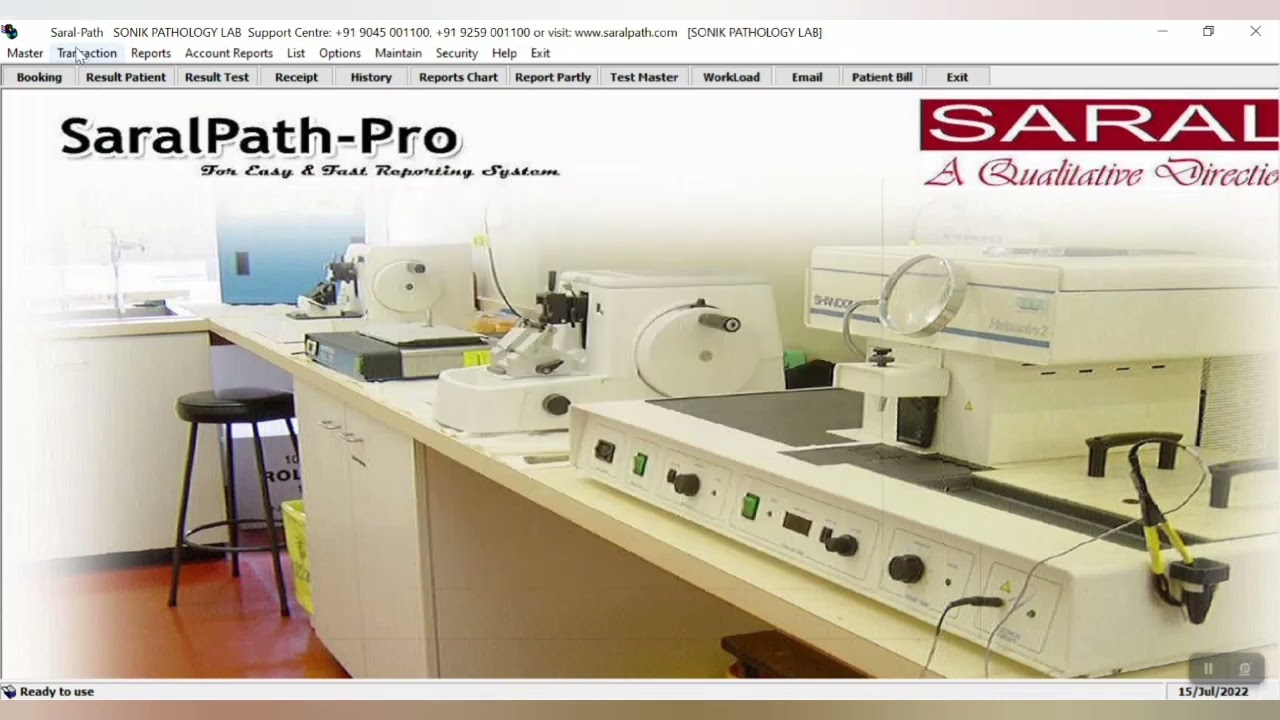Restore down the Saral-Path window

pos(1208,32)
